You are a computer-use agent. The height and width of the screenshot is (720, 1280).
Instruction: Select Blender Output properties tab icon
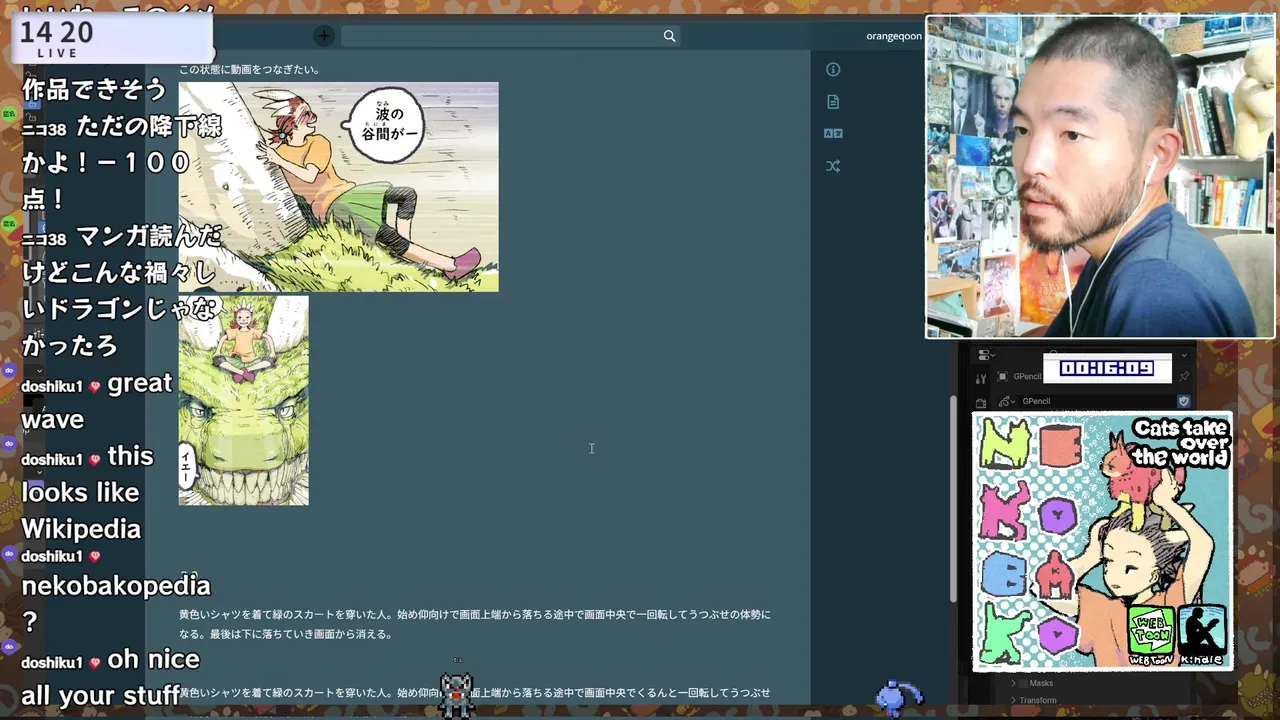coord(980,403)
